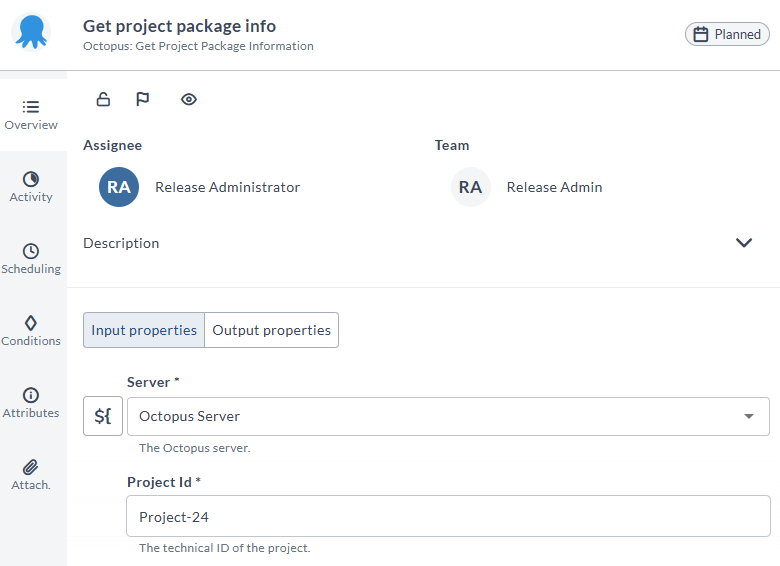The height and width of the screenshot is (566, 780).
Task: Click the calendar icon in Planned badge
Action: [x=700, y=34]
